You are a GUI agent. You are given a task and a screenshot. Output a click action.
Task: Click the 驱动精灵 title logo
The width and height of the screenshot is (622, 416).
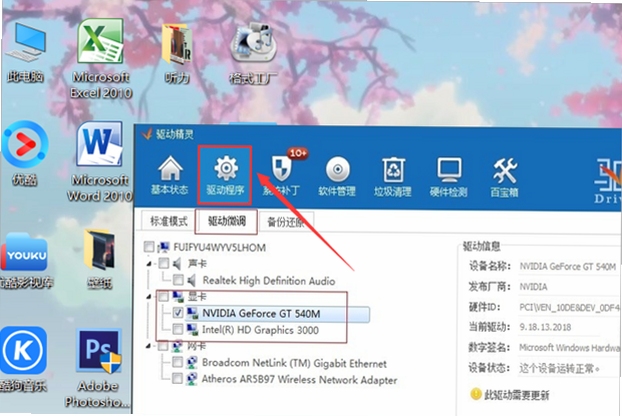coord(147,134)
